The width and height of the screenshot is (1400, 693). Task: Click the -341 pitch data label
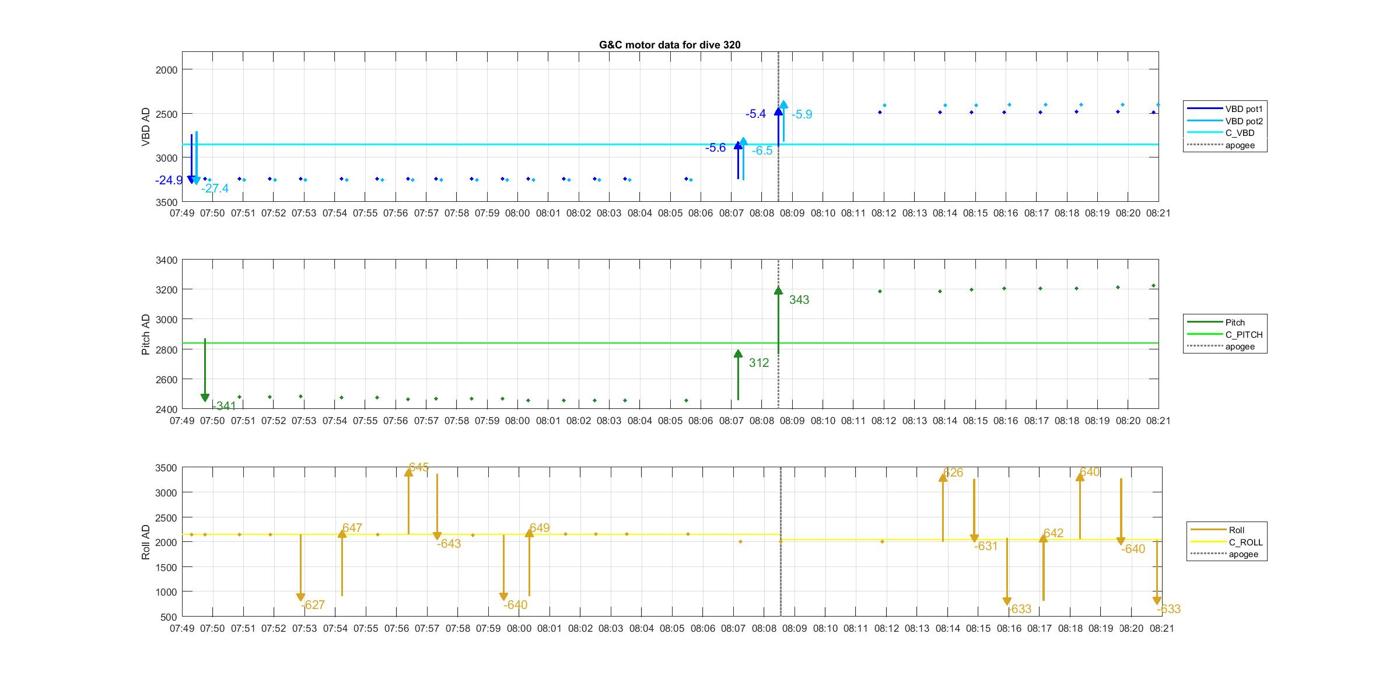coord(224,406)
